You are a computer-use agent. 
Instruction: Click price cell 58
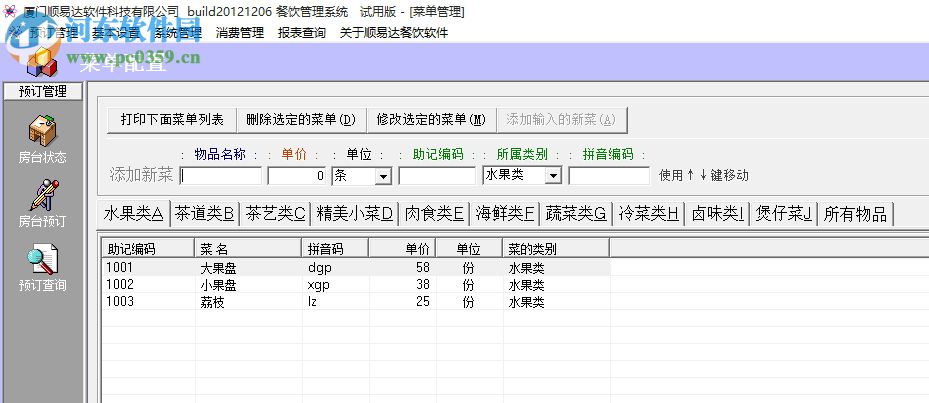(x=423, y=268)
